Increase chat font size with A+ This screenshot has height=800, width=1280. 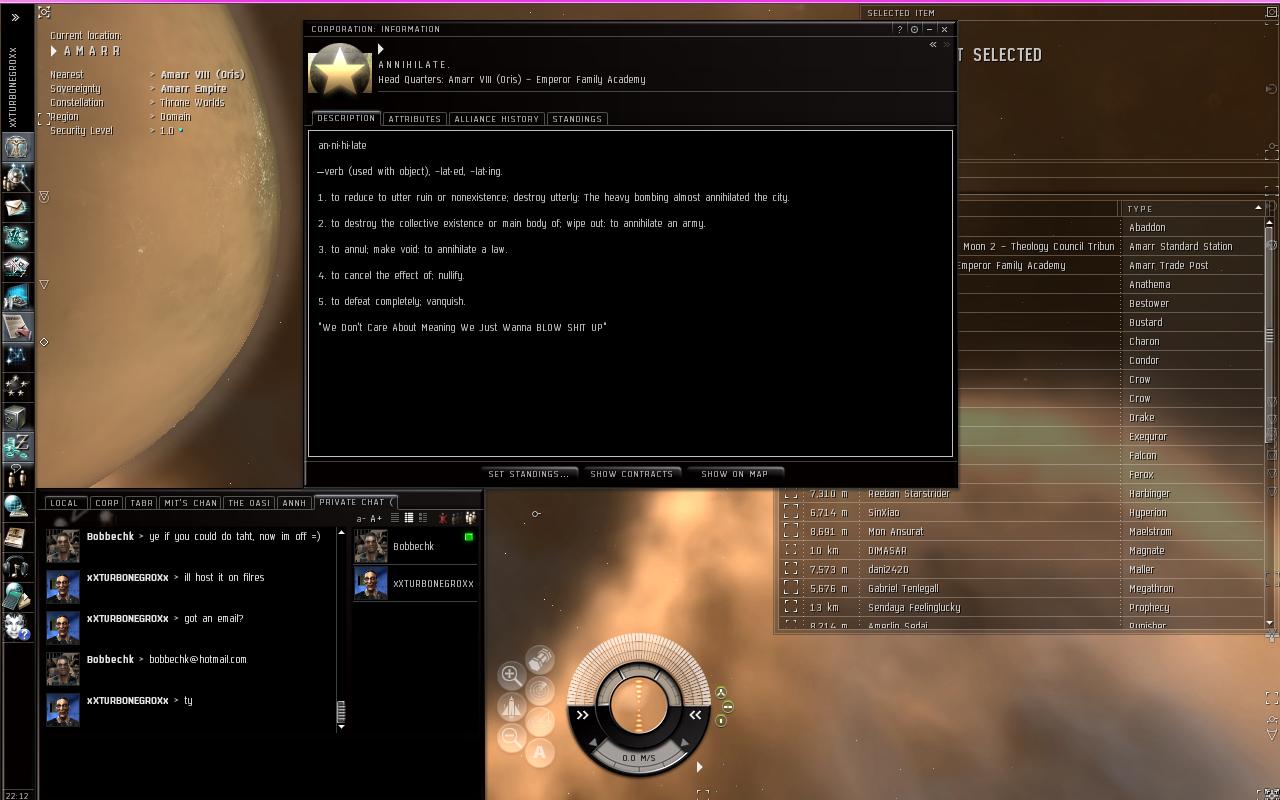click(376, 518)
